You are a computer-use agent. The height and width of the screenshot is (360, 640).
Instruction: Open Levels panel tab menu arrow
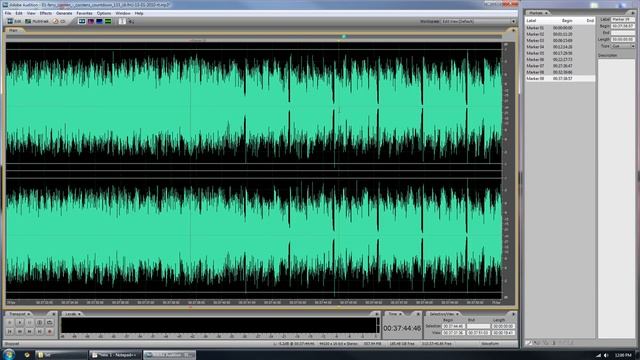[79, 314]
